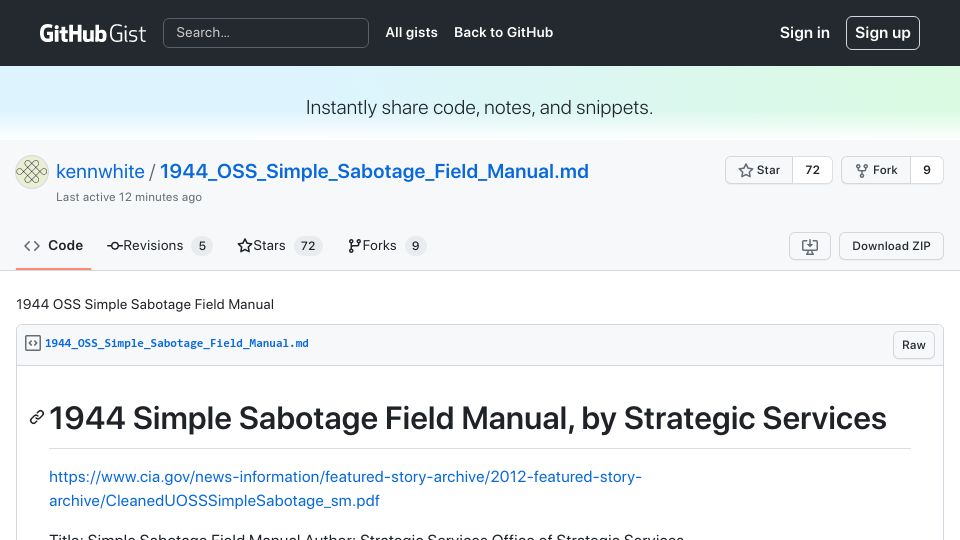
Task: Open the GitHub Gist logo home link
Action: click(x=92, y=33)
